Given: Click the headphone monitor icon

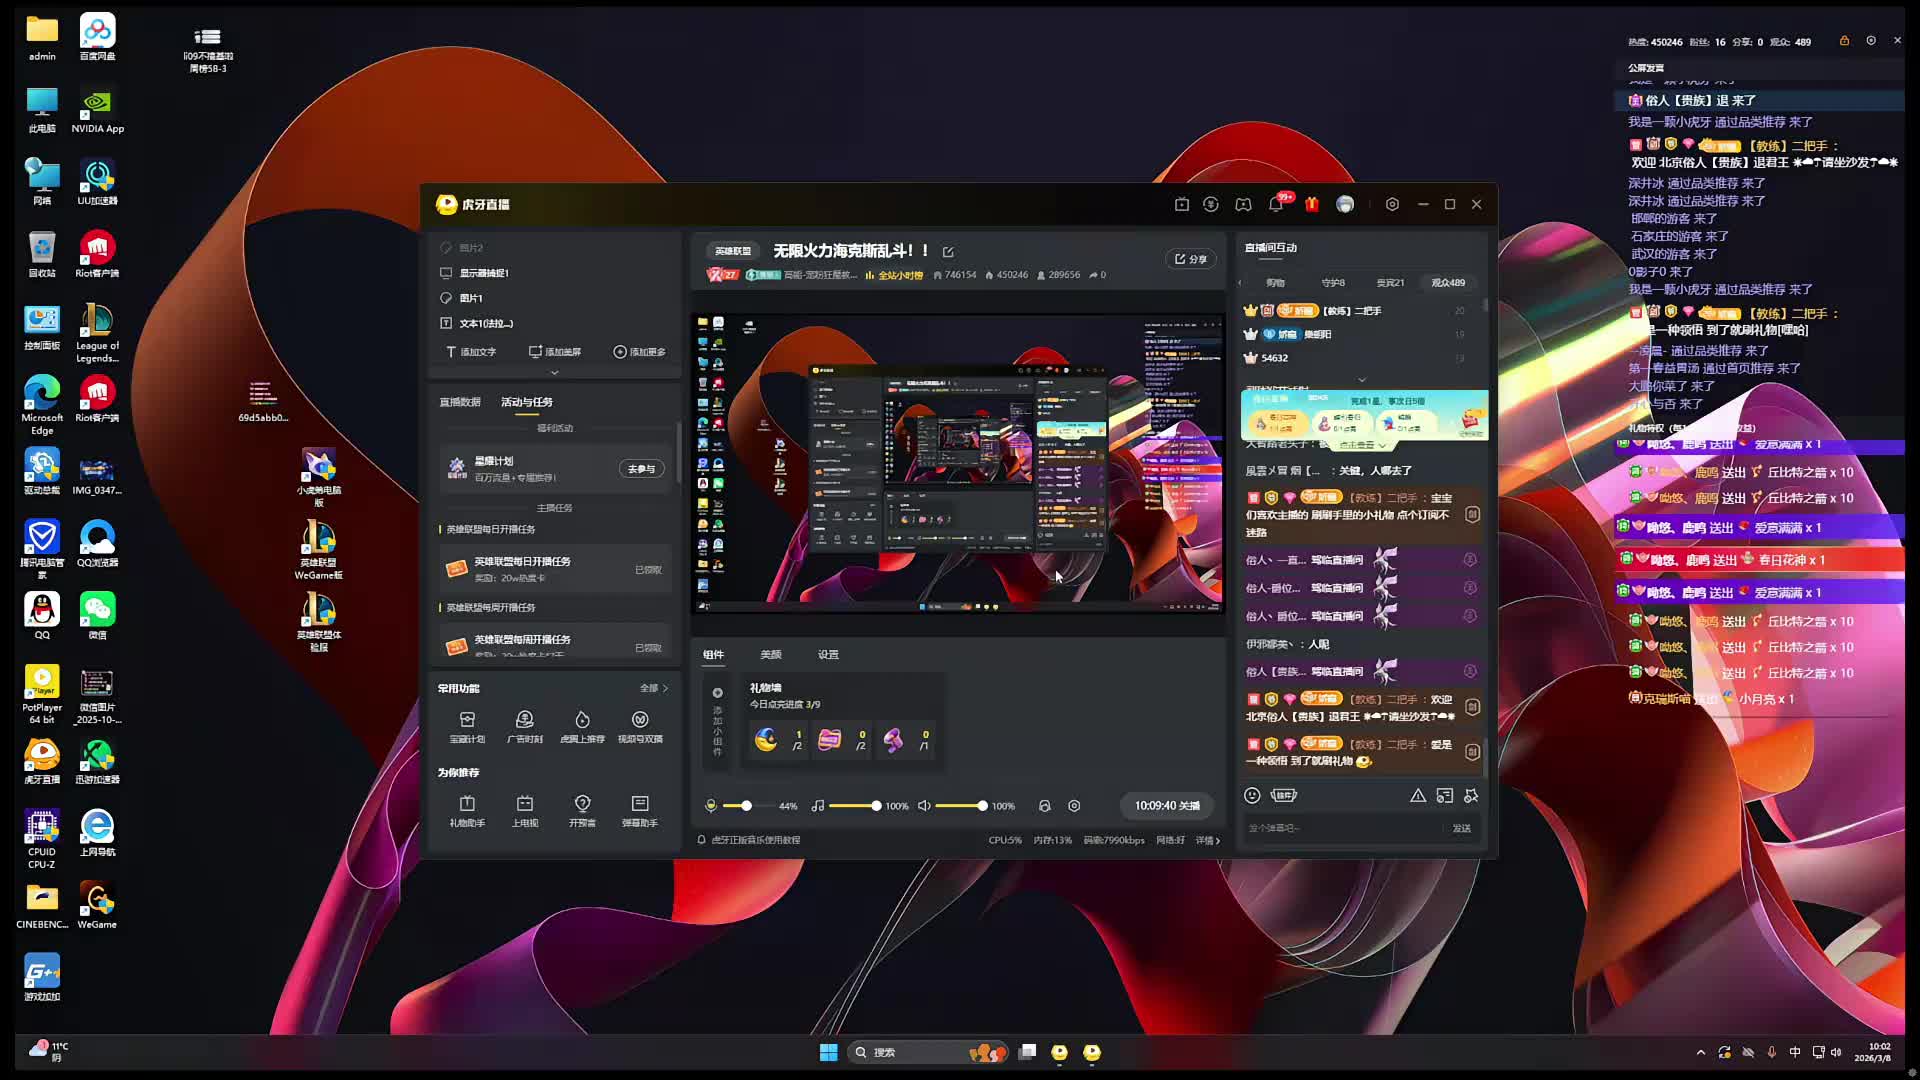Looking at the screenshot, I should (x=1044, y=806).
